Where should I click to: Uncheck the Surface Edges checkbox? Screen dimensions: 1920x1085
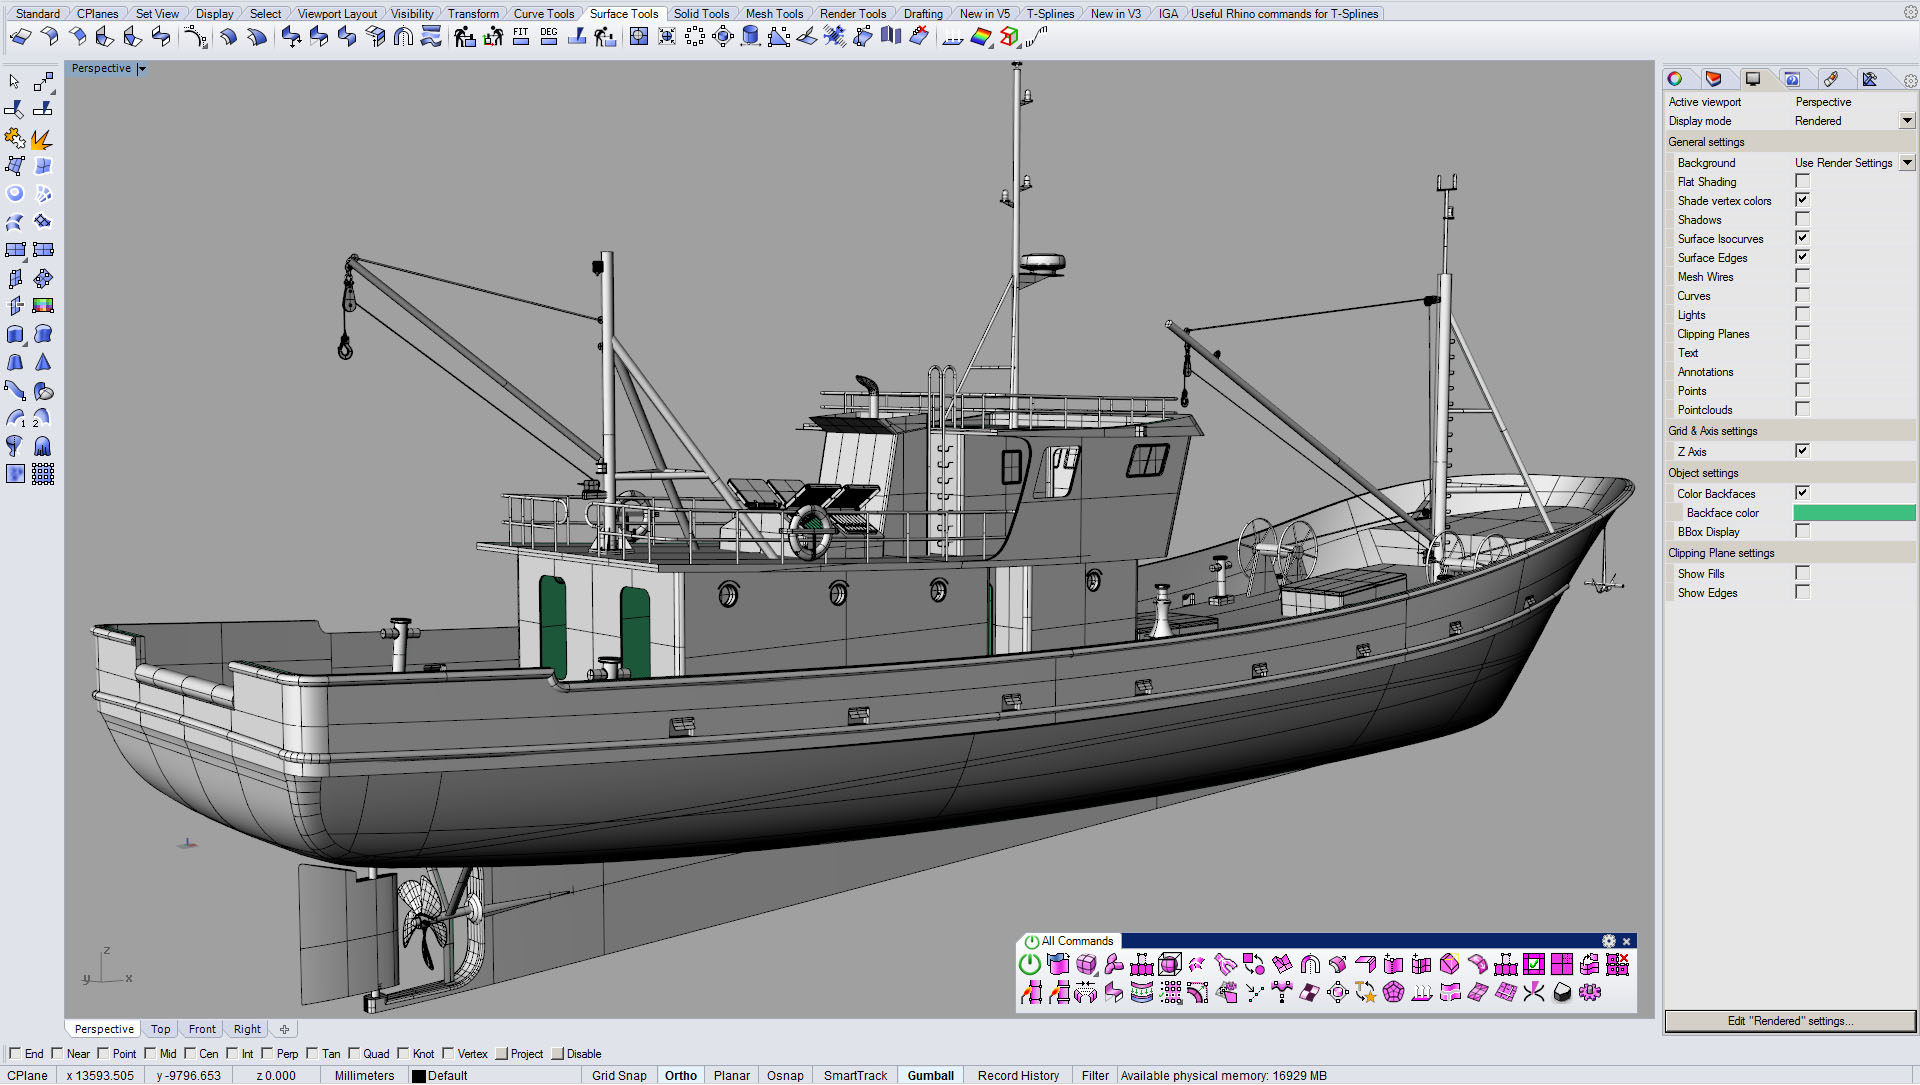click(x=1802, y=258)
